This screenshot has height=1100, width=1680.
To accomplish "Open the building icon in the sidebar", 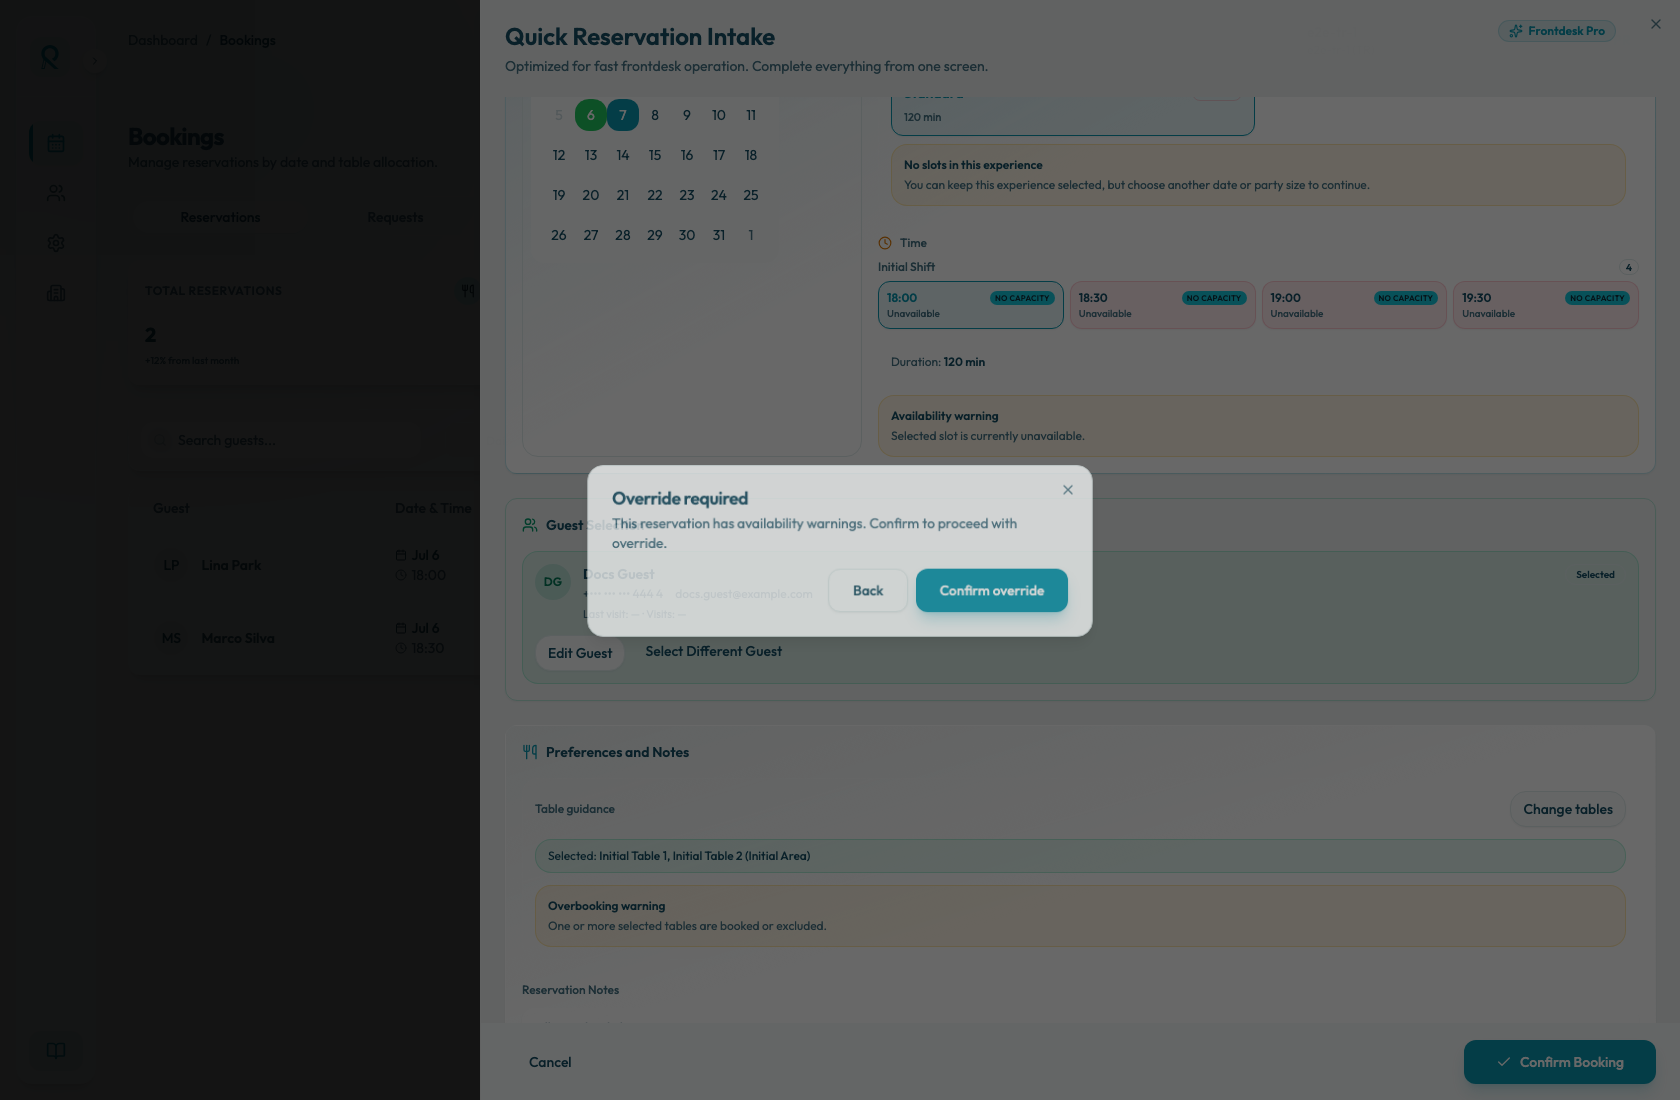I will [56, 293].
